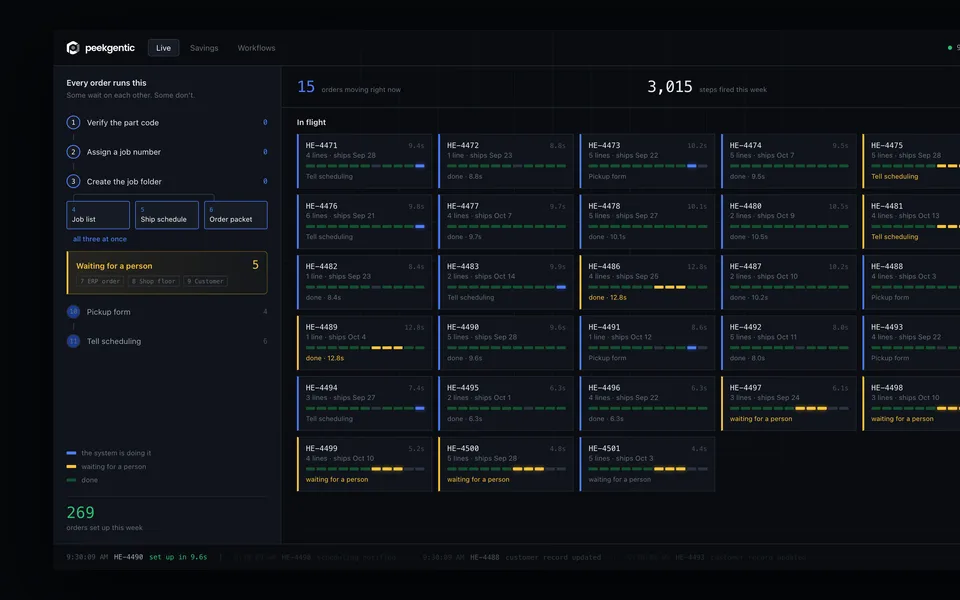This screenshot has height=600, width=960.
Task: Select Pickup form step in the sidebar
Action: 108,312
